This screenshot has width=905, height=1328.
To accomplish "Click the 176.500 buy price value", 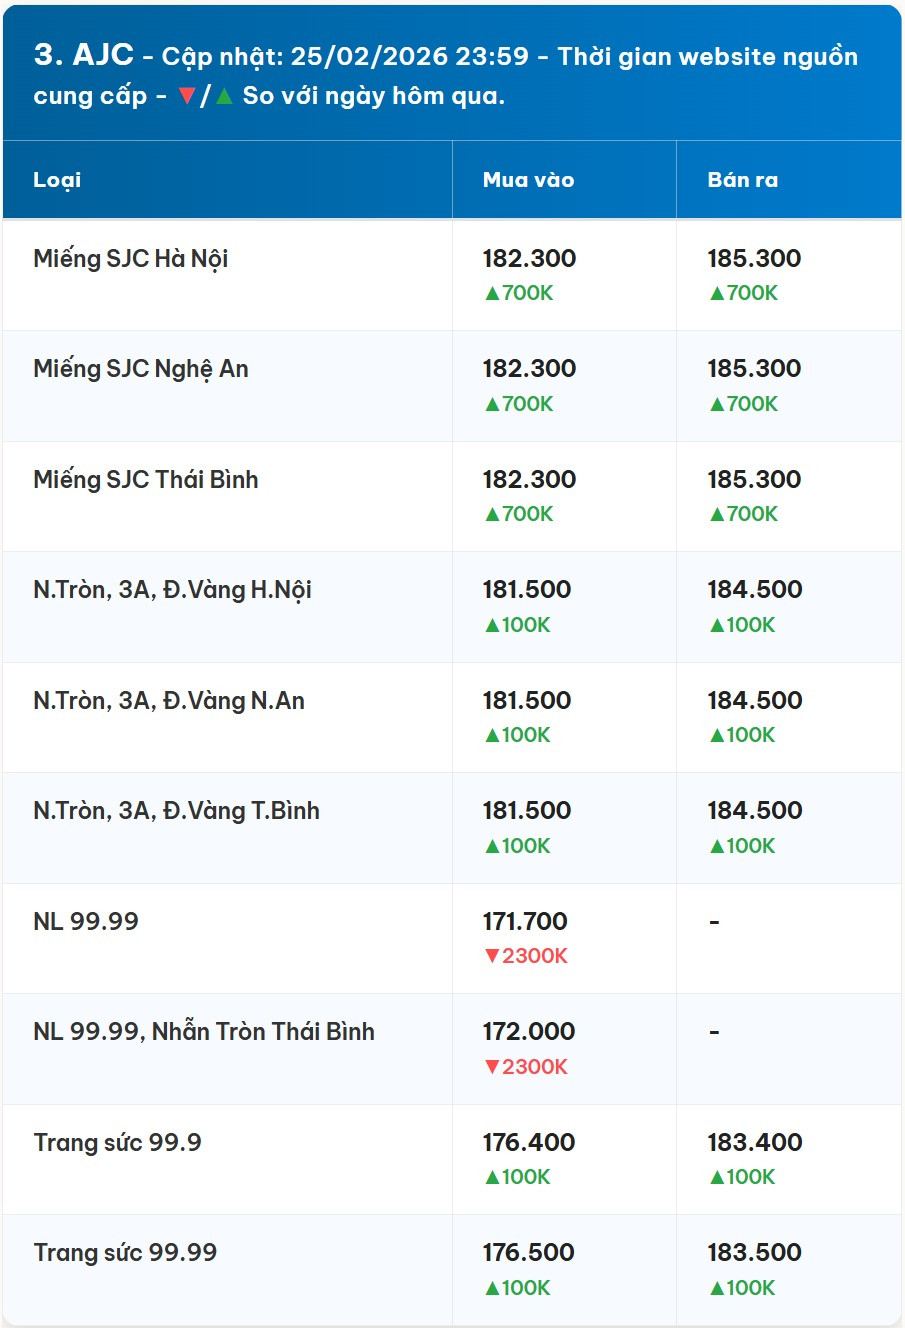I will pyautogui.click(x=528, y=1253).
